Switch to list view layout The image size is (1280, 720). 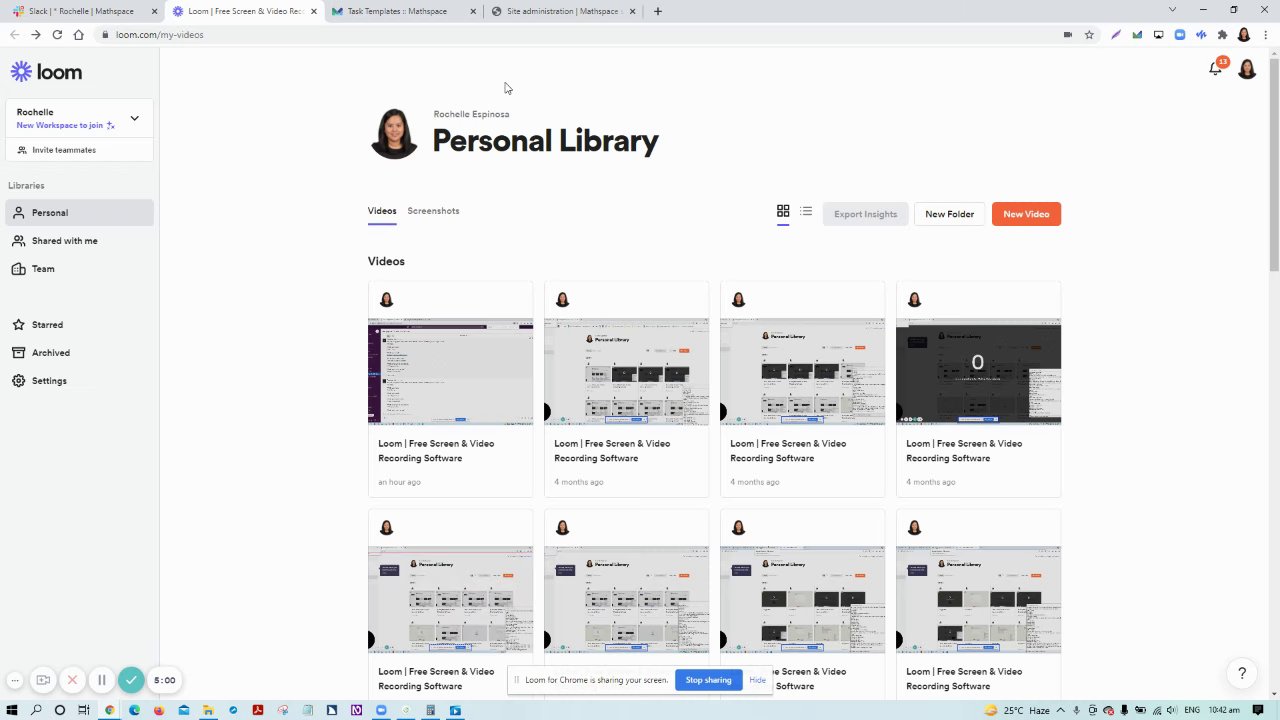pos(806,211)
